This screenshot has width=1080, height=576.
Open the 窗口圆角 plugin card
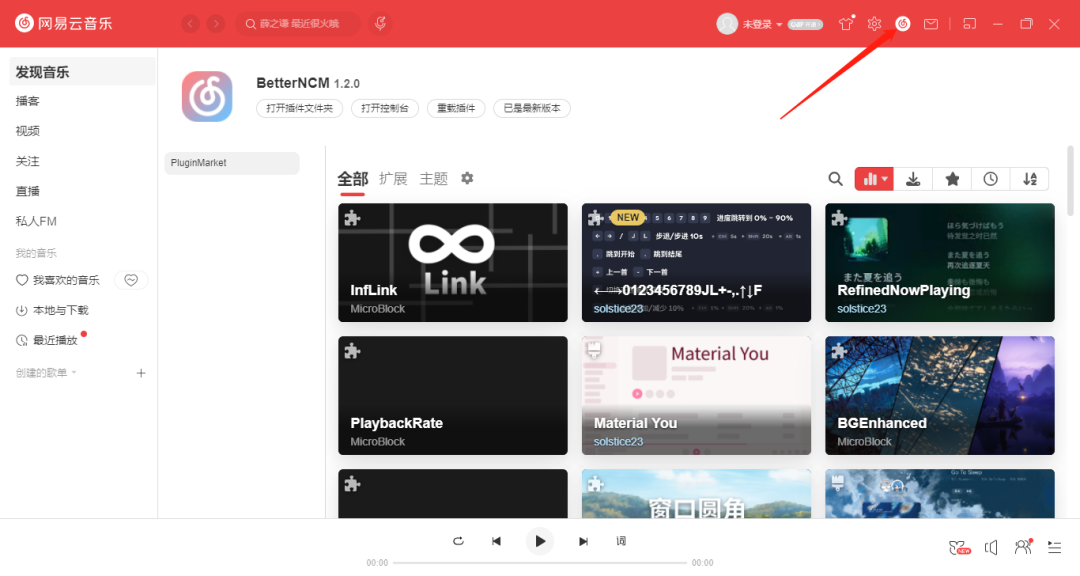tap(696, 494)
